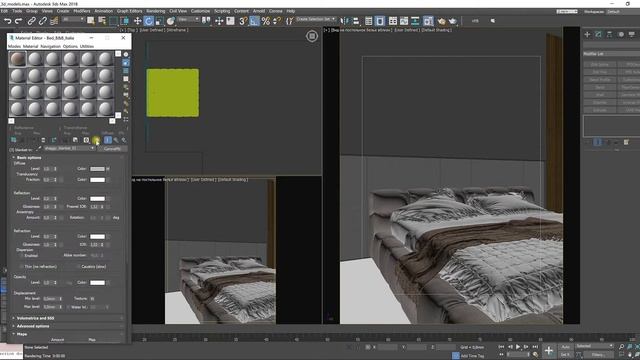Click the ViewCube home icon in Top viewport
The image size is (640, 360).
point(312,36)
